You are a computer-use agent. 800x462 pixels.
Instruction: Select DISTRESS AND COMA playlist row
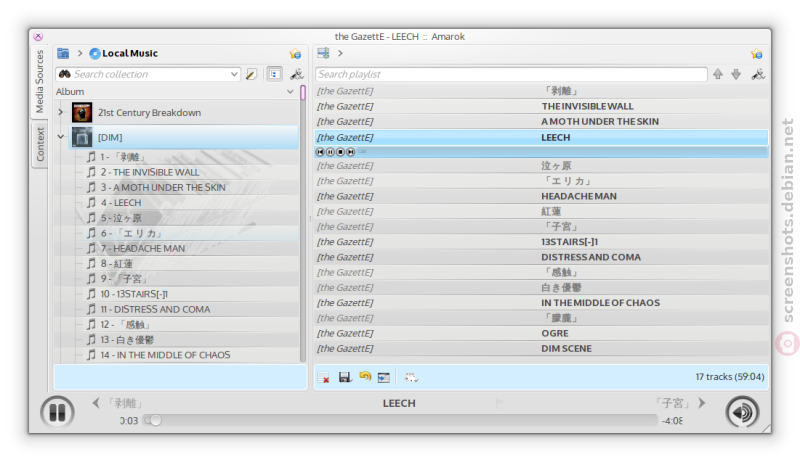(x=541, y=257)
